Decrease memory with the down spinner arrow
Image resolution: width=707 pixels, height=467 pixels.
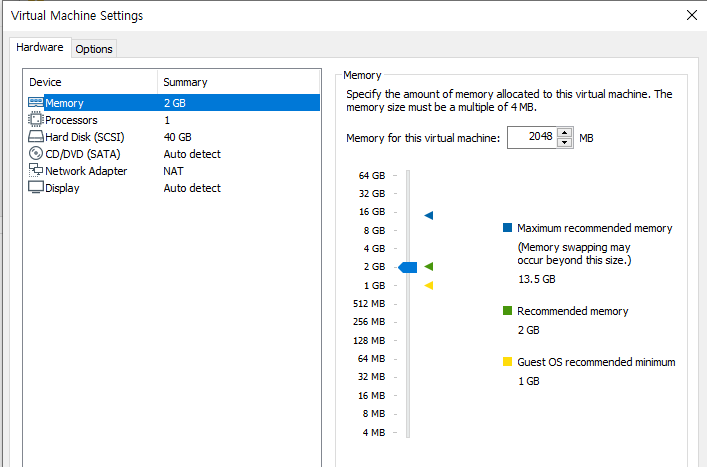click(565, 142)
